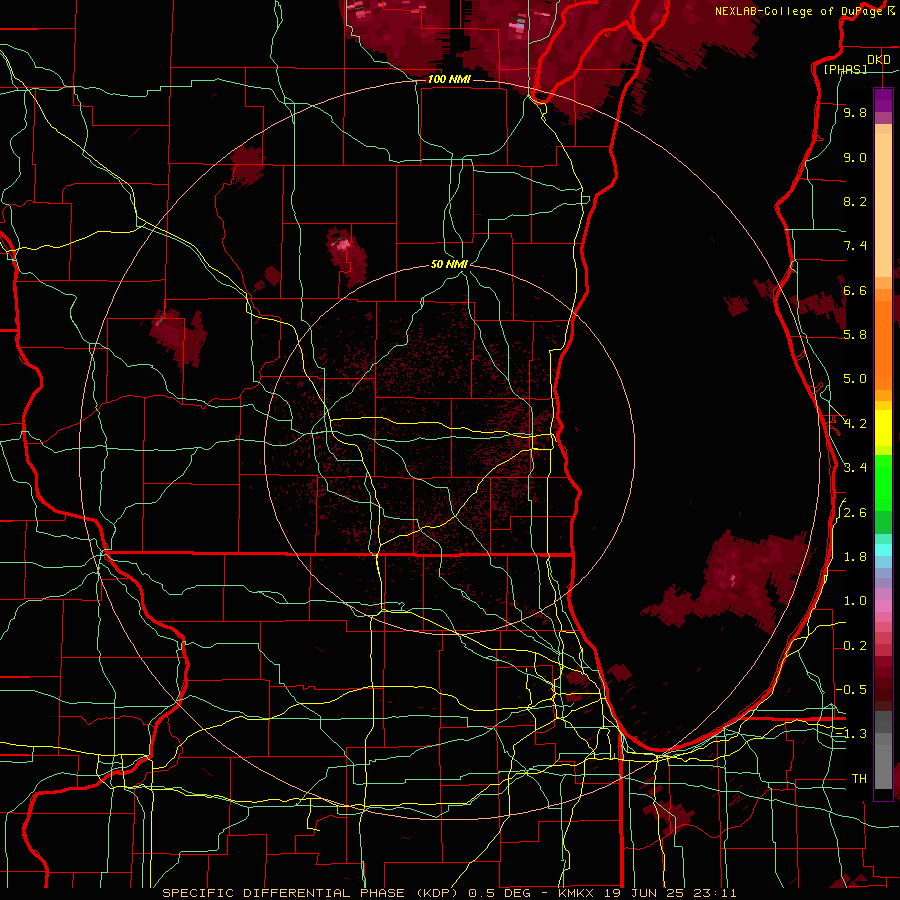Select the orange segment of the color bar
Image resolution: width=900 pixels, height=900 pixels.
pos(883,344)
